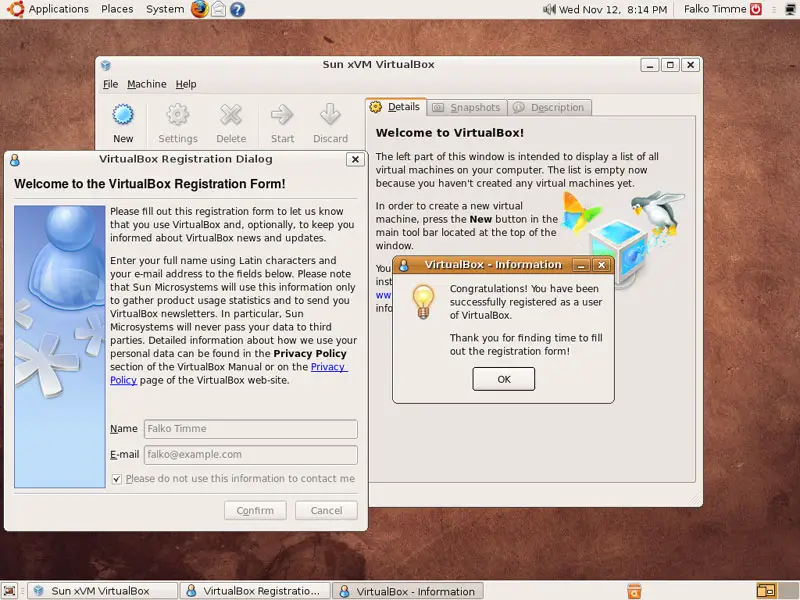Click the Discard toolbar icon
The width and height of the screenshot is (800, 600).
[x=330, y=115]
